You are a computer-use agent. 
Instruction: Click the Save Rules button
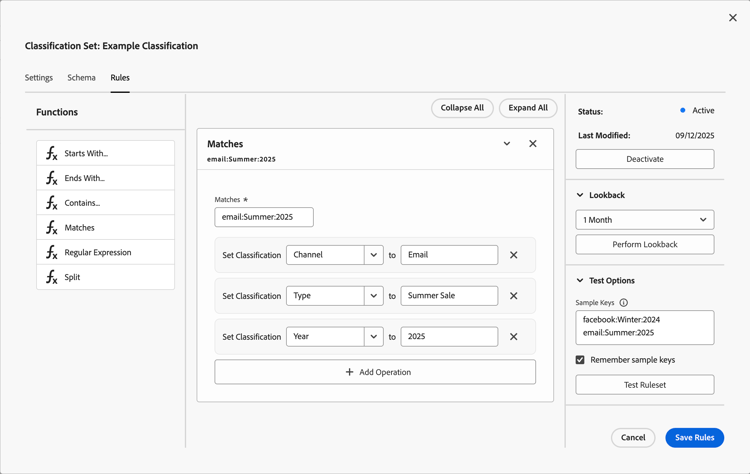point(694,438)
